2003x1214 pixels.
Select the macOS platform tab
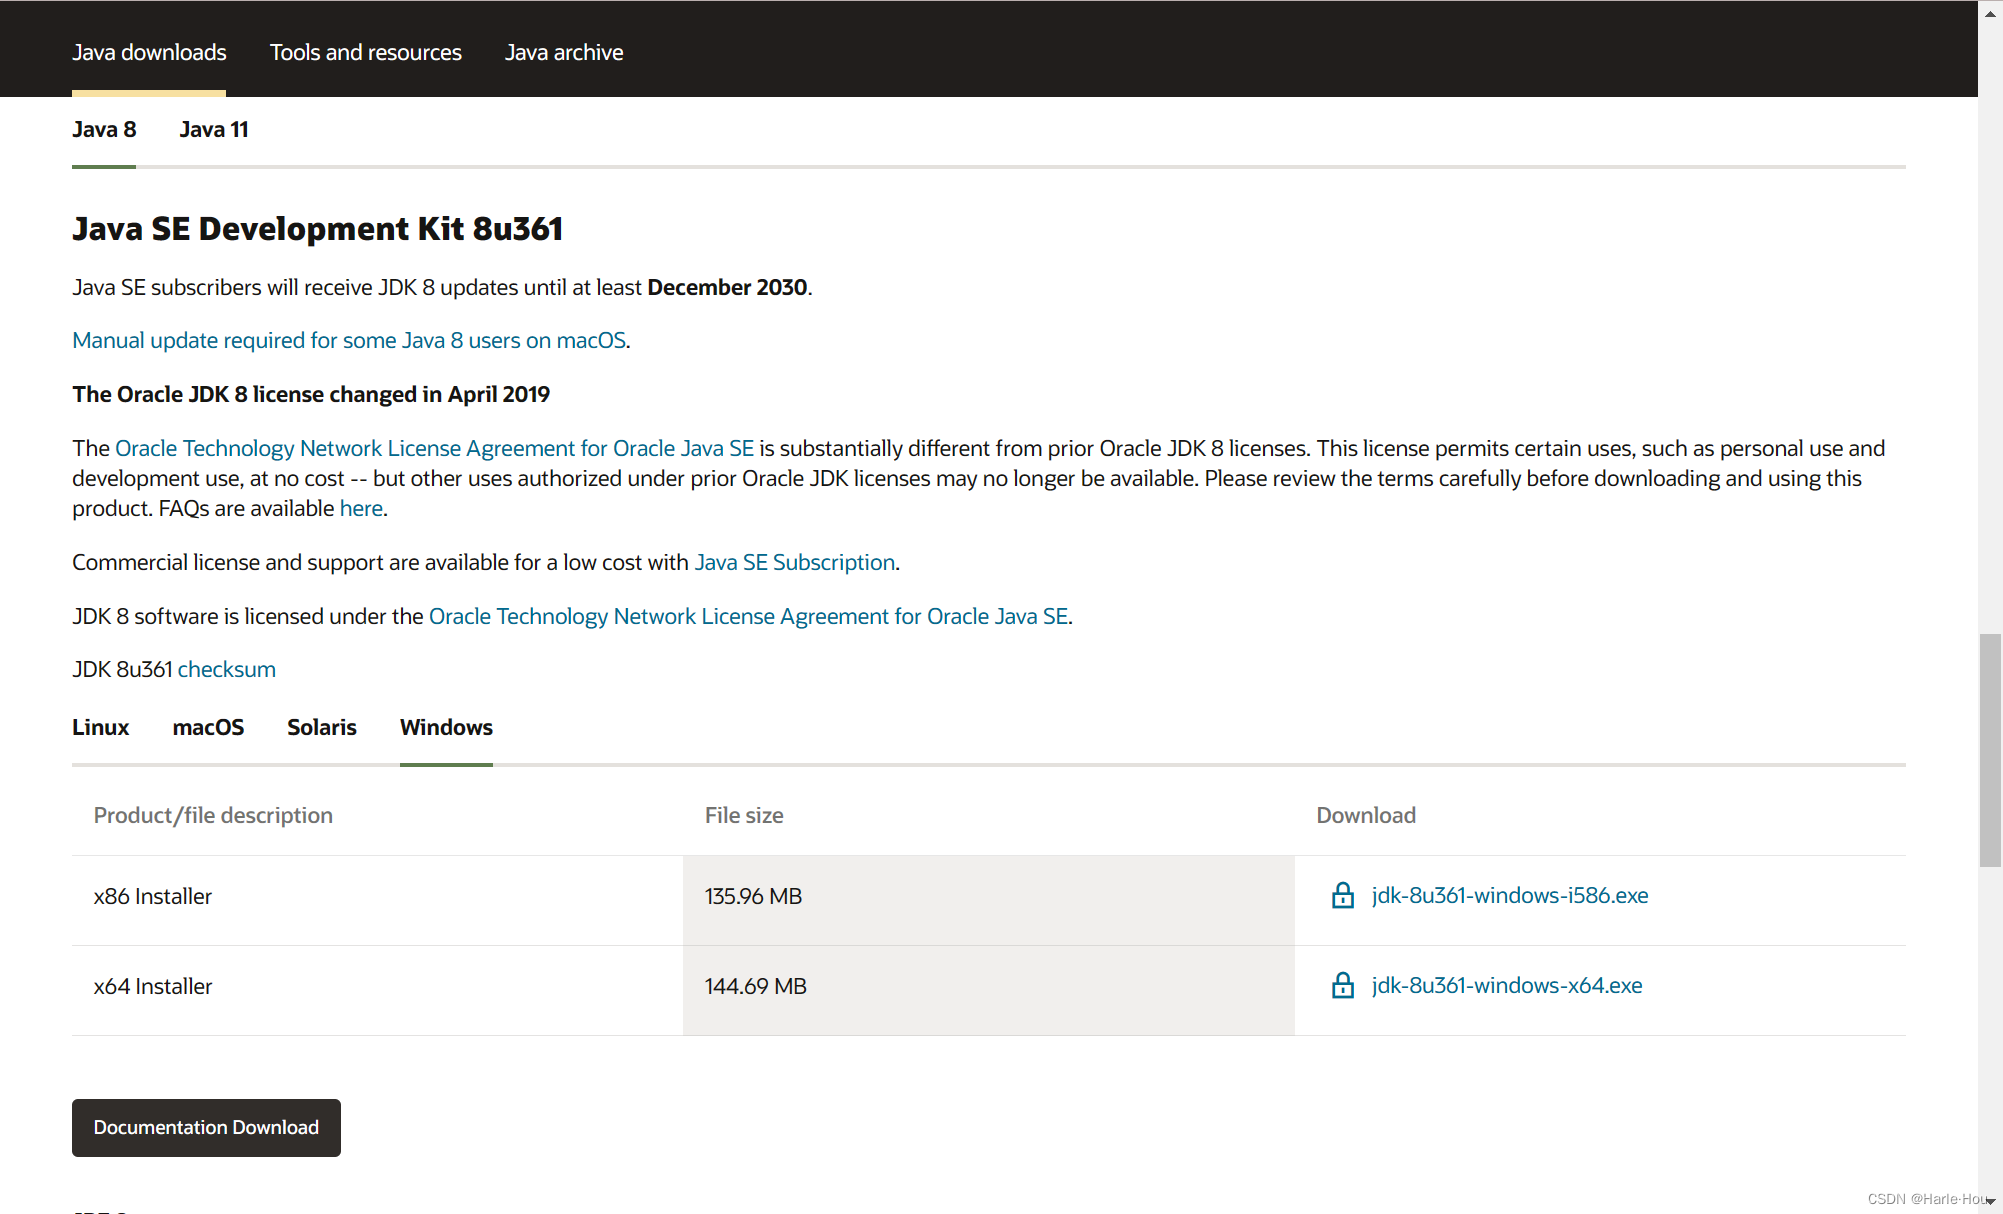[208, 727]
